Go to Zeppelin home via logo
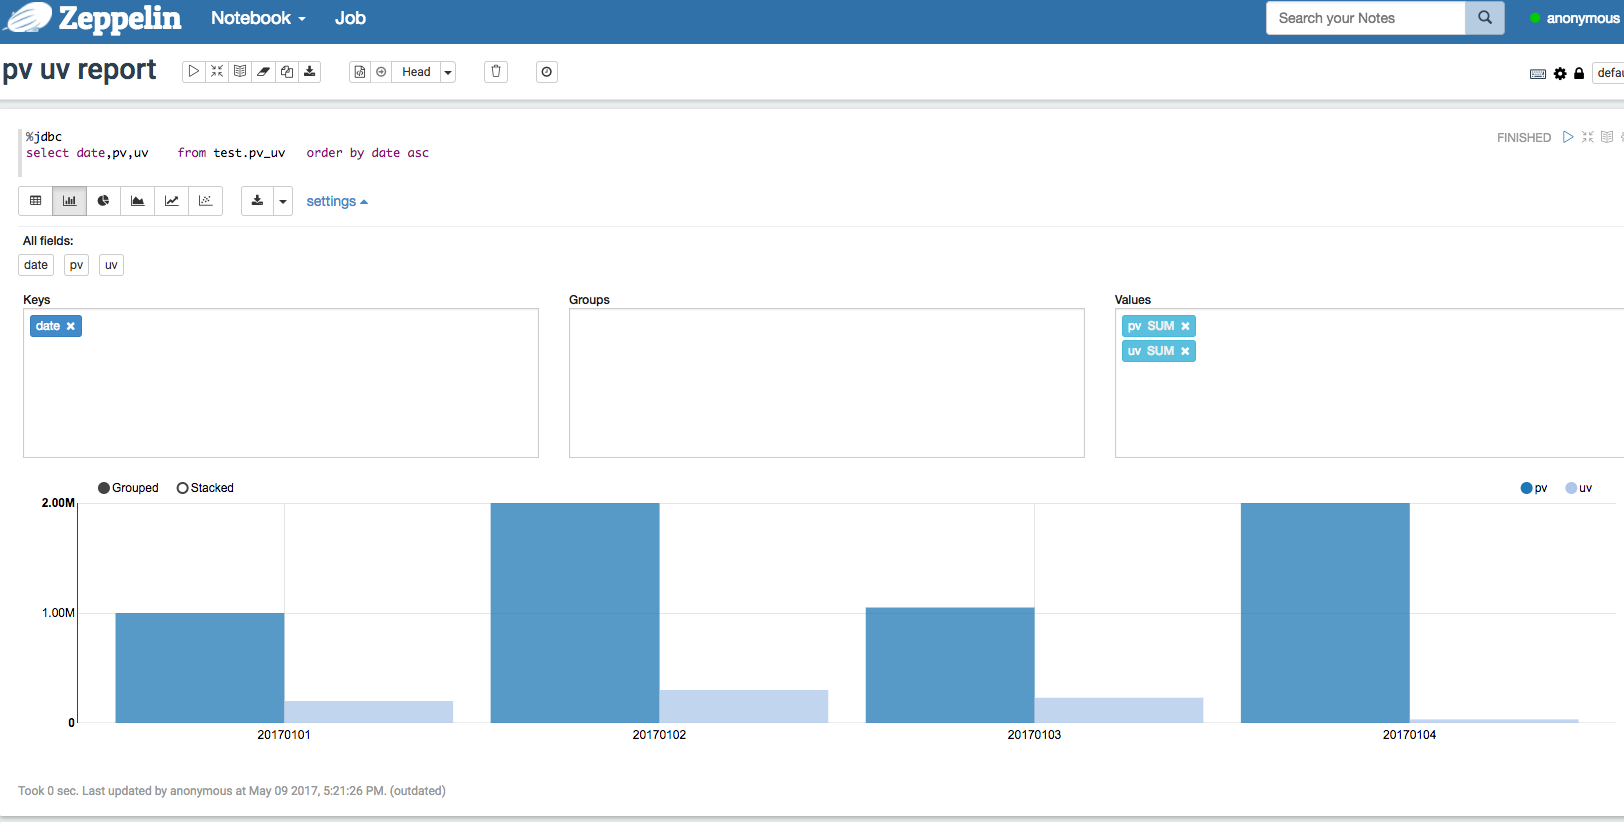The image size is (1624, 825). pyautogui.click(x=94, y=18)
